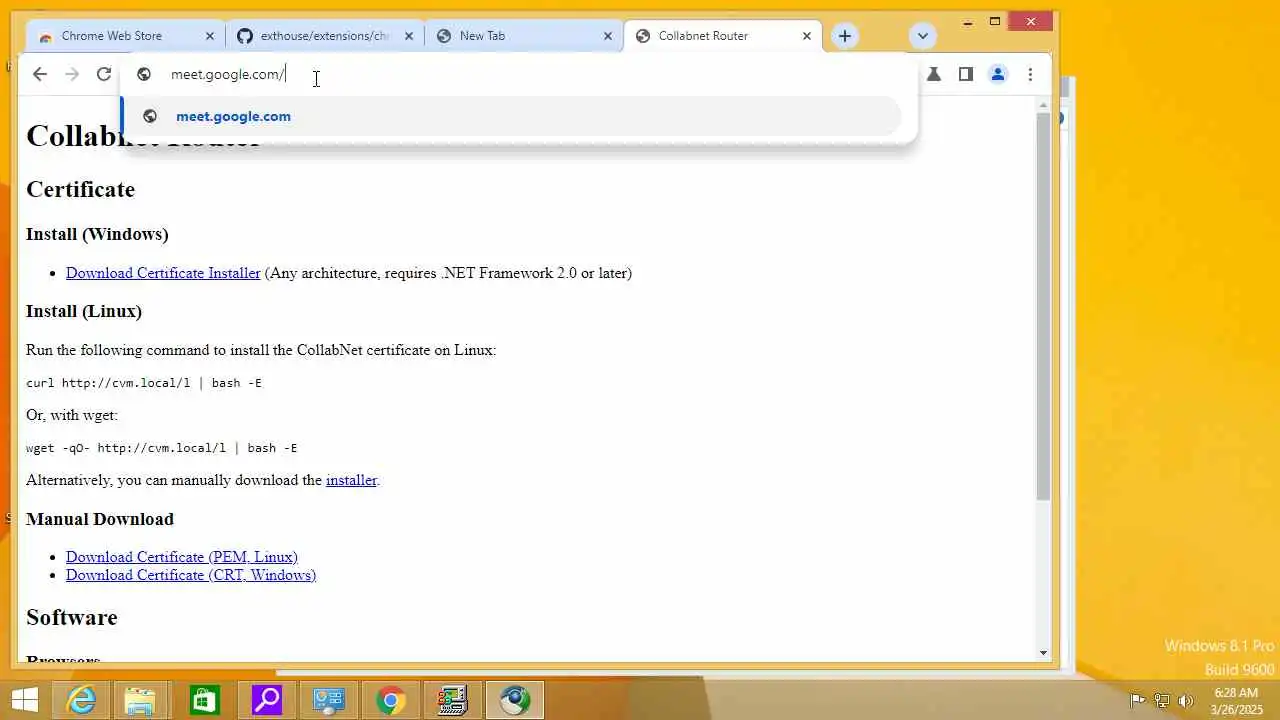Viewport: 1280px width, 720px height.
Task: Click the page scrollbar up arrow
Action: pos(1043,105)
